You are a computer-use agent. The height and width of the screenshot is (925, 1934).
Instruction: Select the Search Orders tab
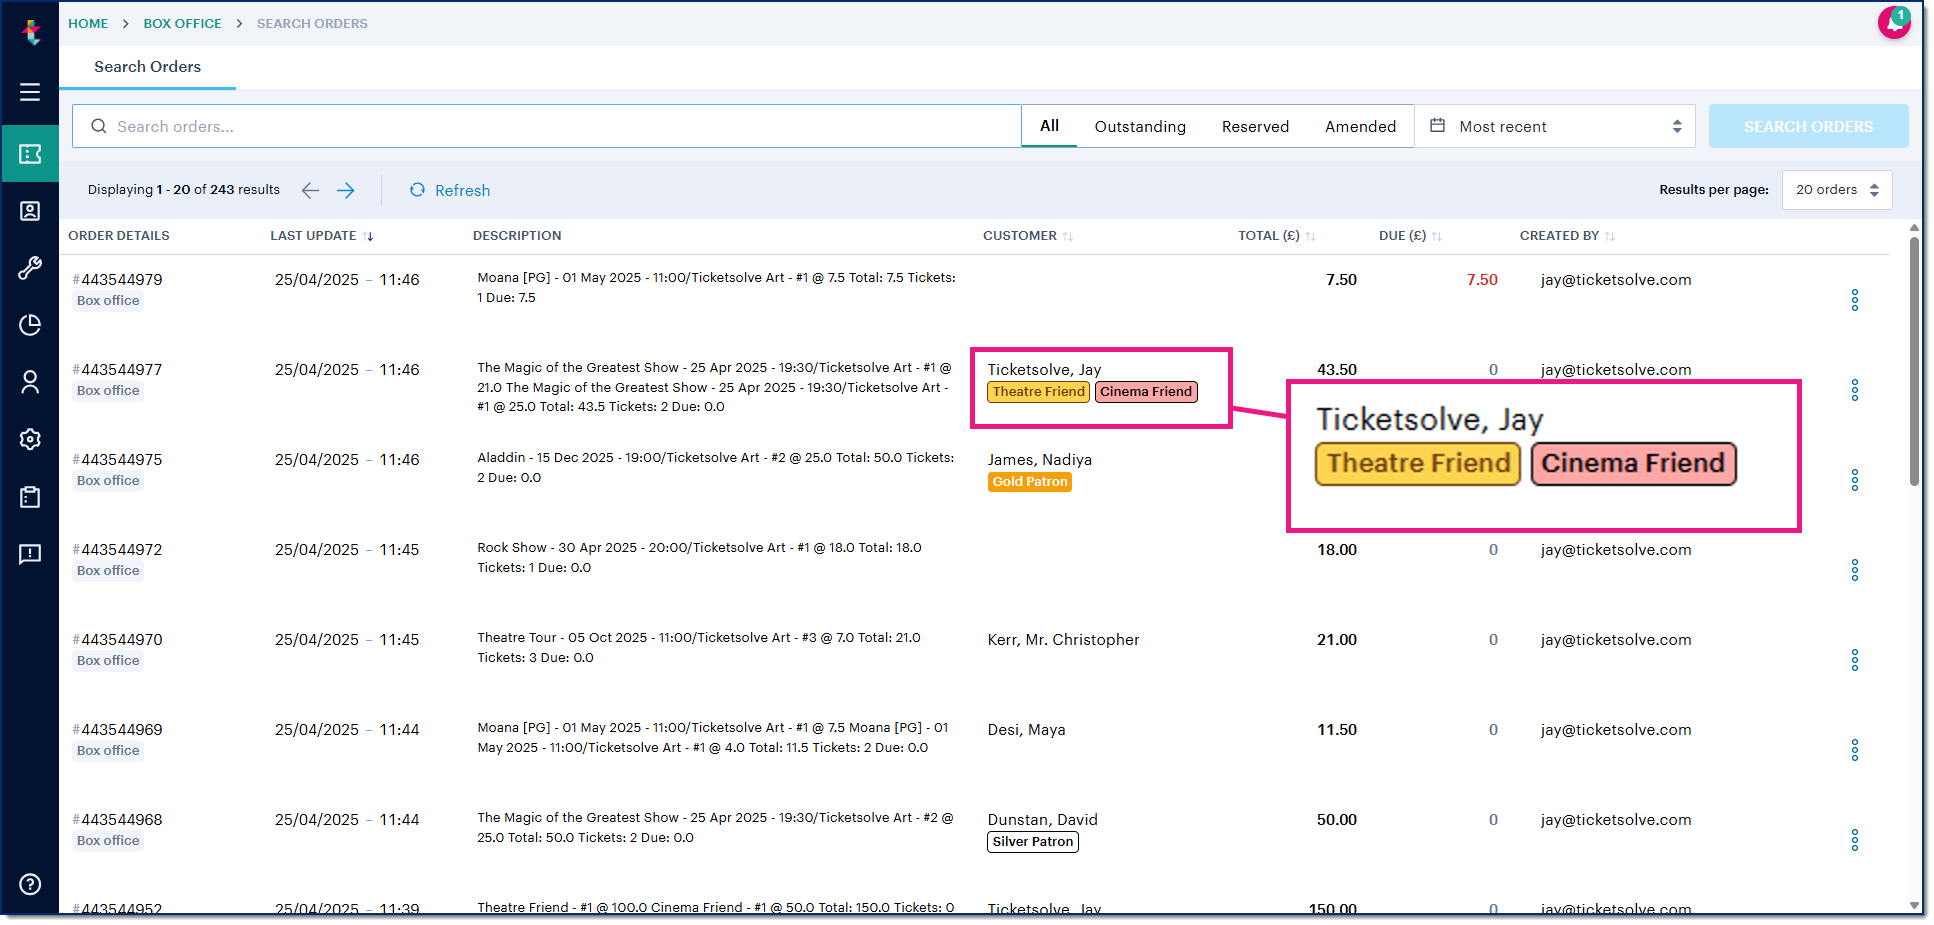147,67
